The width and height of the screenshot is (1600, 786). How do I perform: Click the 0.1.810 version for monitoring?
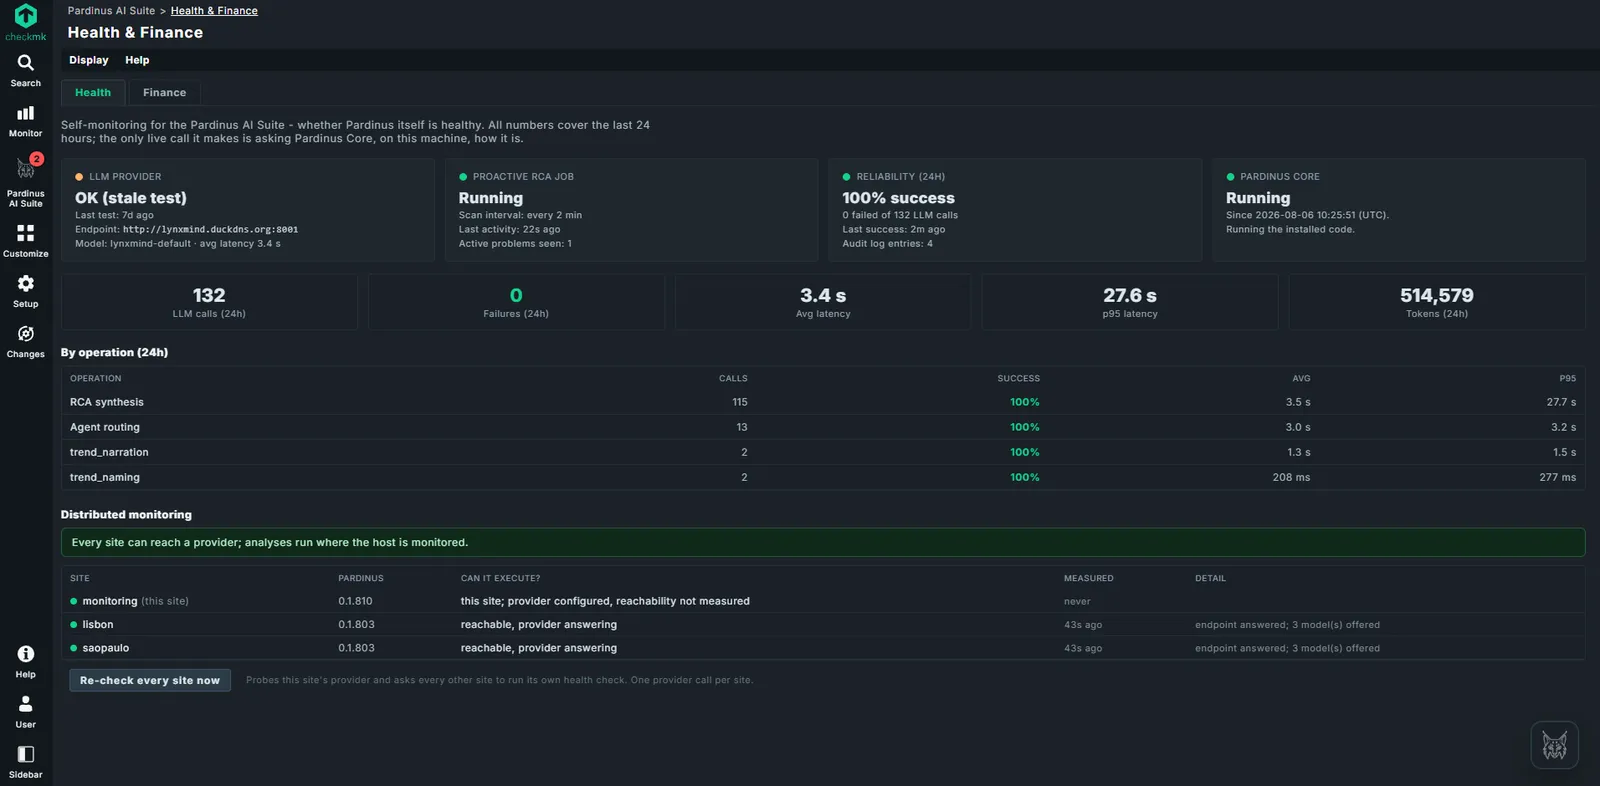coord(355,601)
